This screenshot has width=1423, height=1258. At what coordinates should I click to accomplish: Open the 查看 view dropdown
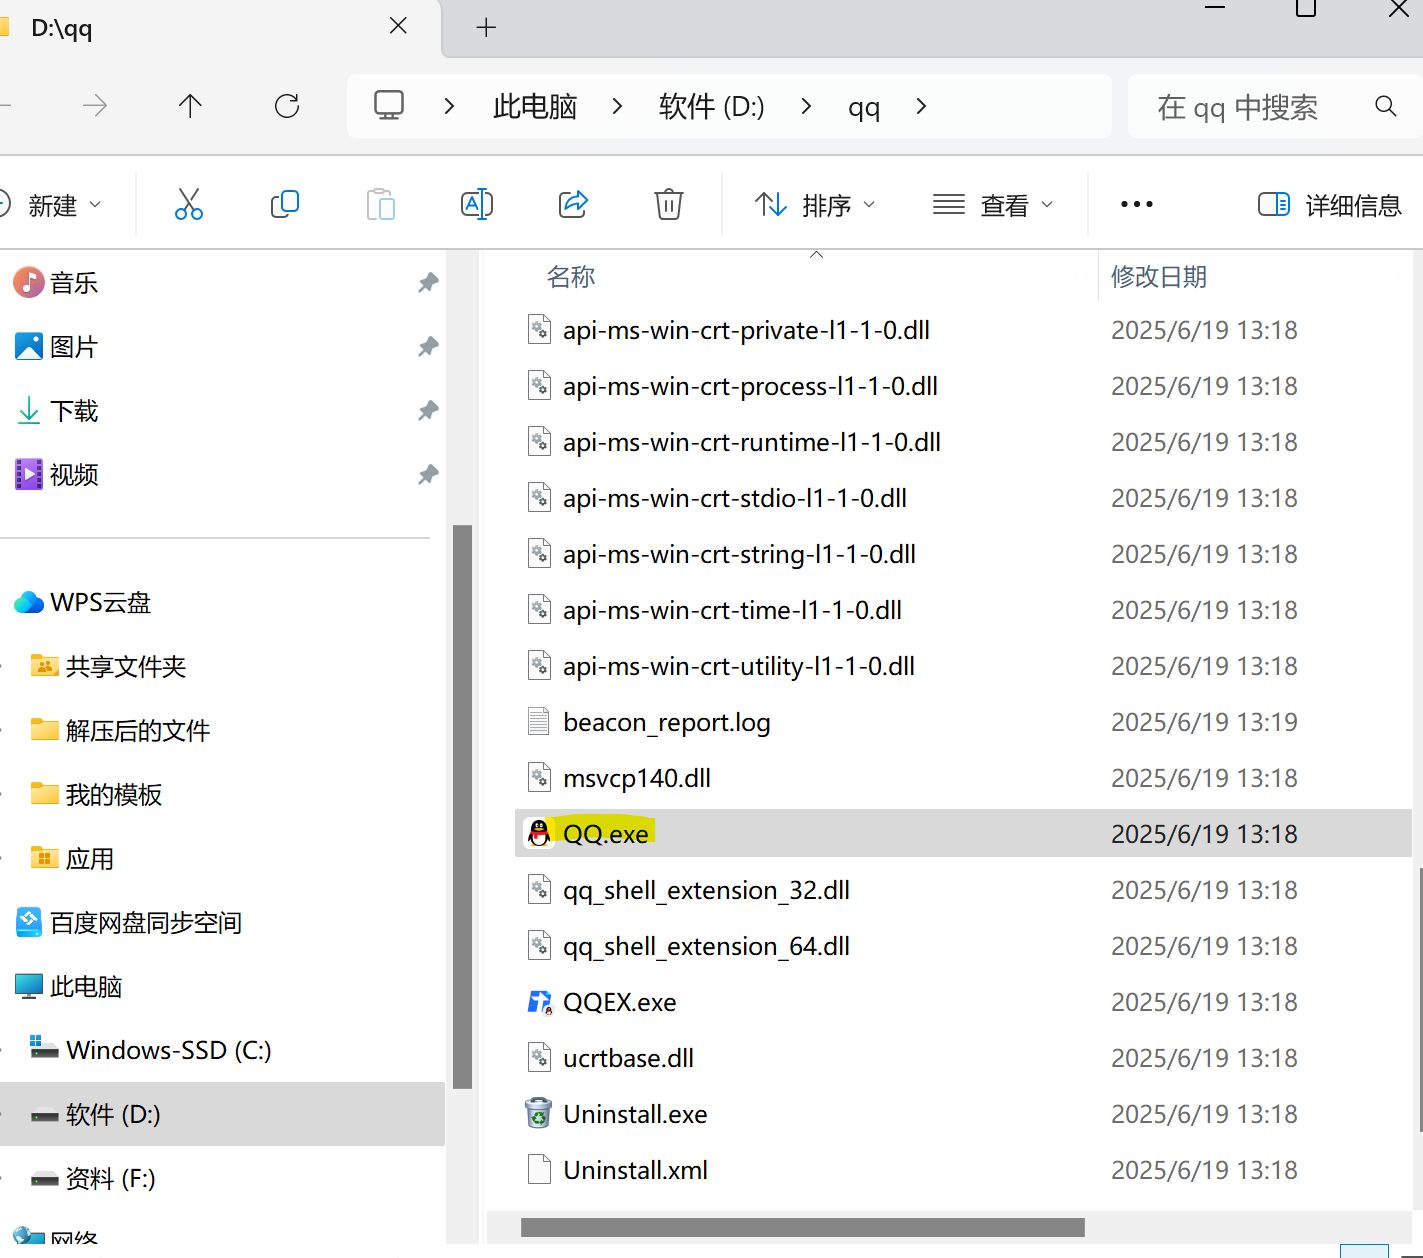click(993, 205)
